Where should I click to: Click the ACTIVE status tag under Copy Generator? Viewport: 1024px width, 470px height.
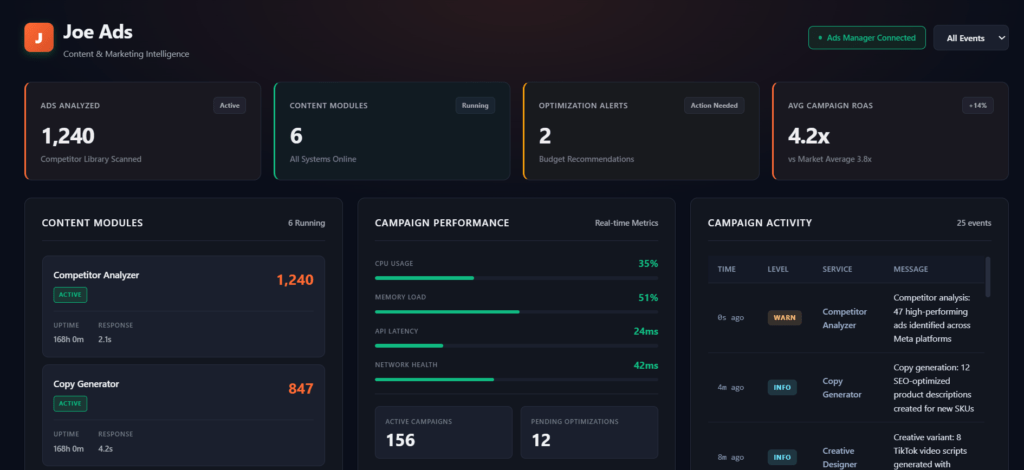click(x=70, y=404)
